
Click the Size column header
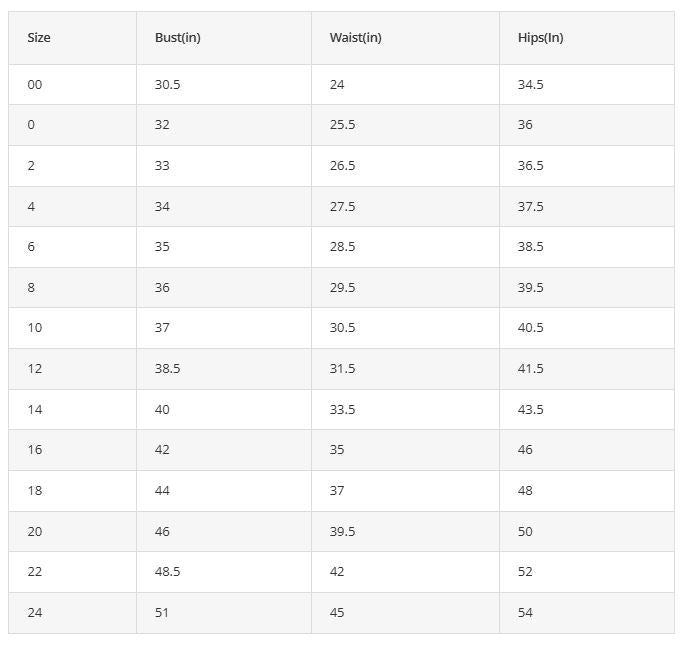tap(39, 38)
